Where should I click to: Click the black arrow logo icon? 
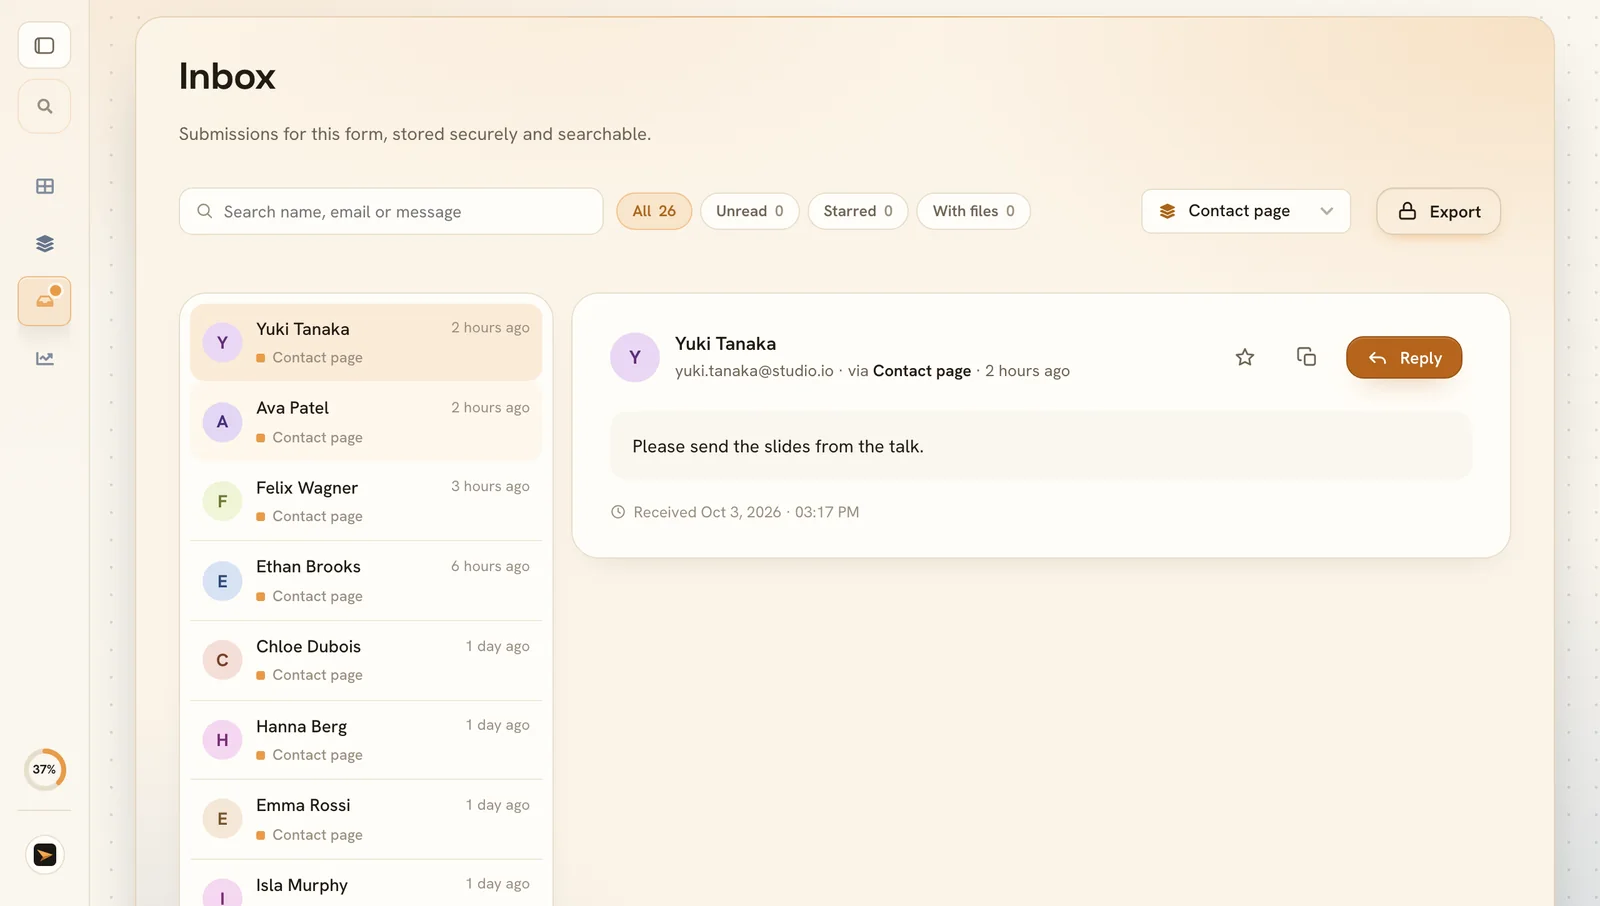[44, 855]
